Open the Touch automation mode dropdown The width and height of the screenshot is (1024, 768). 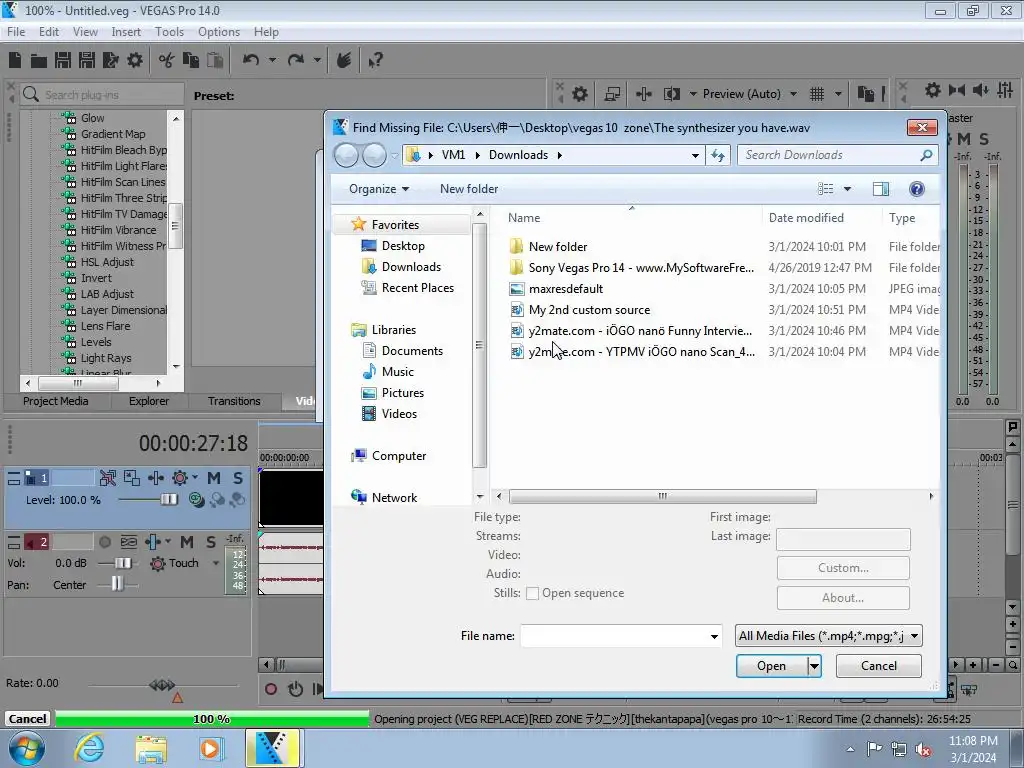[x=216, y=563]
